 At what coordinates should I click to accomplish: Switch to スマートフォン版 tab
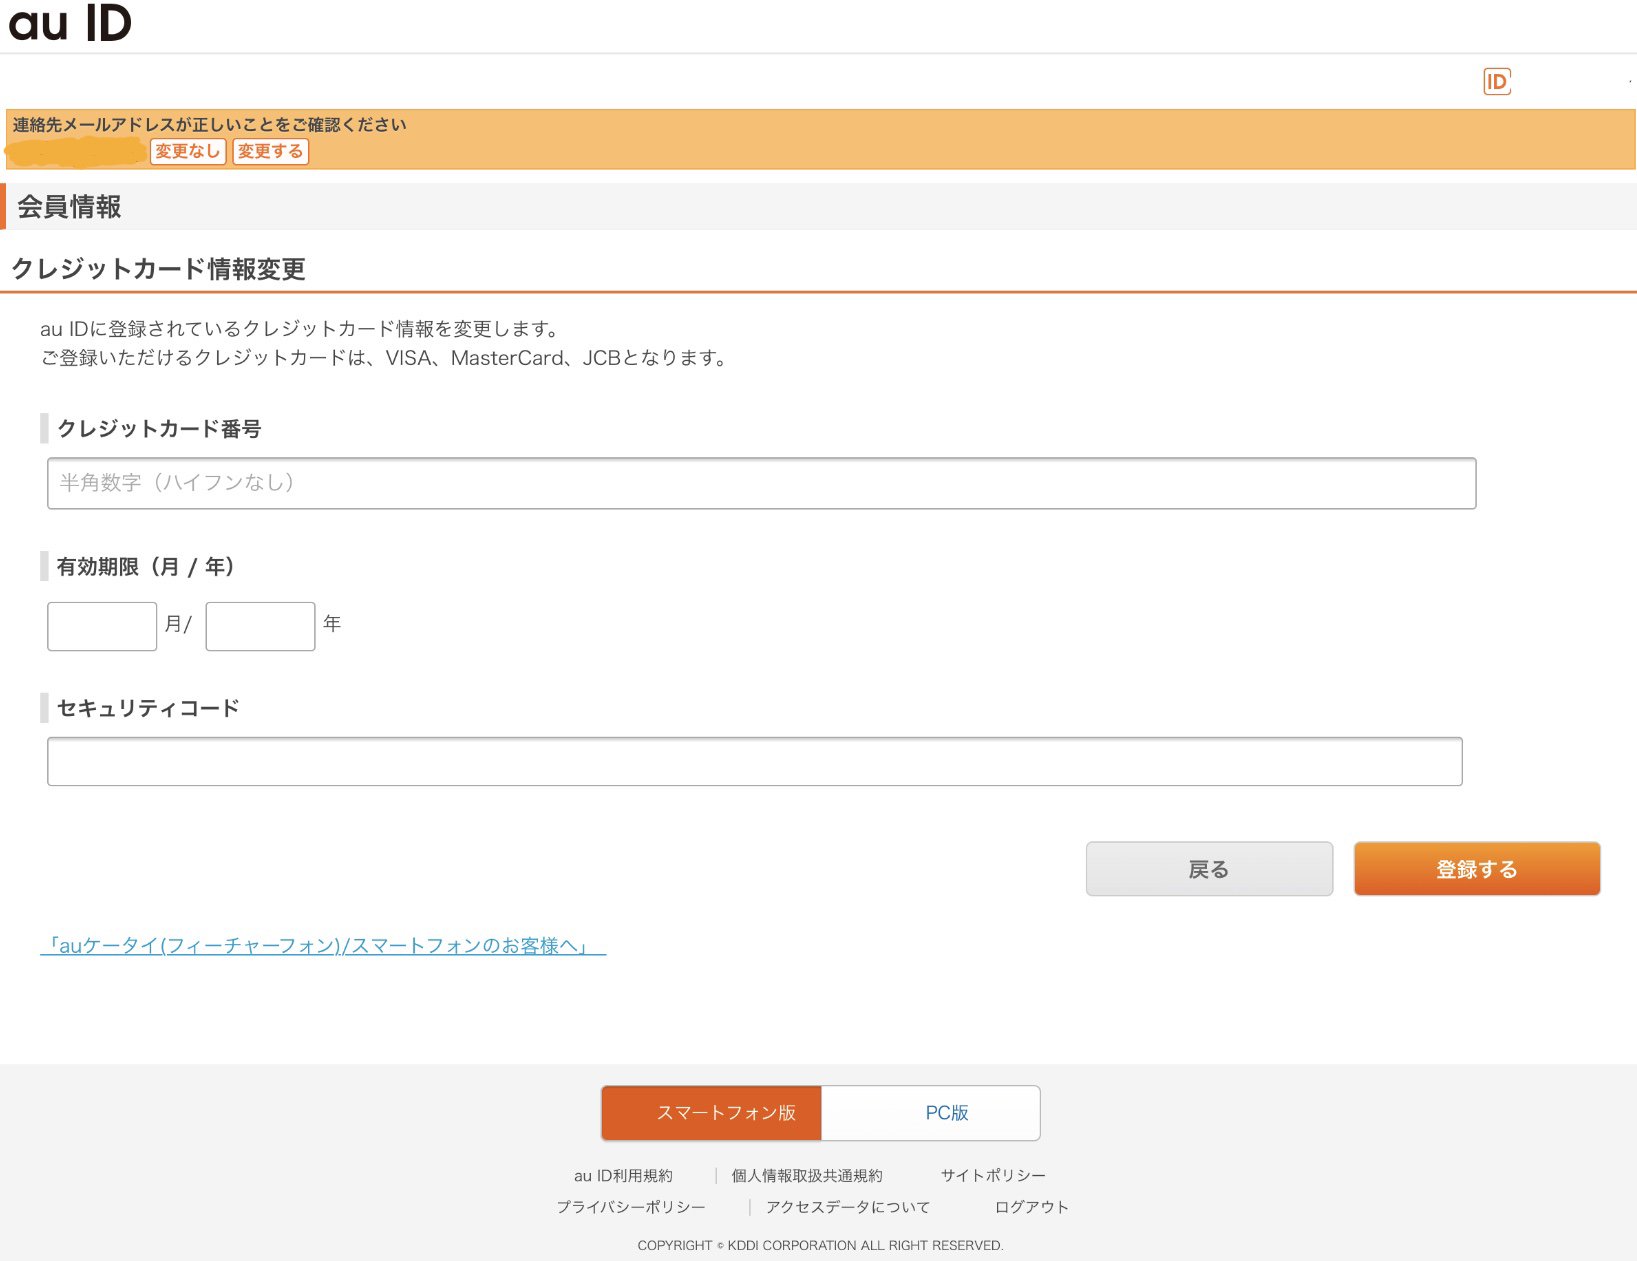[711, 1113]
